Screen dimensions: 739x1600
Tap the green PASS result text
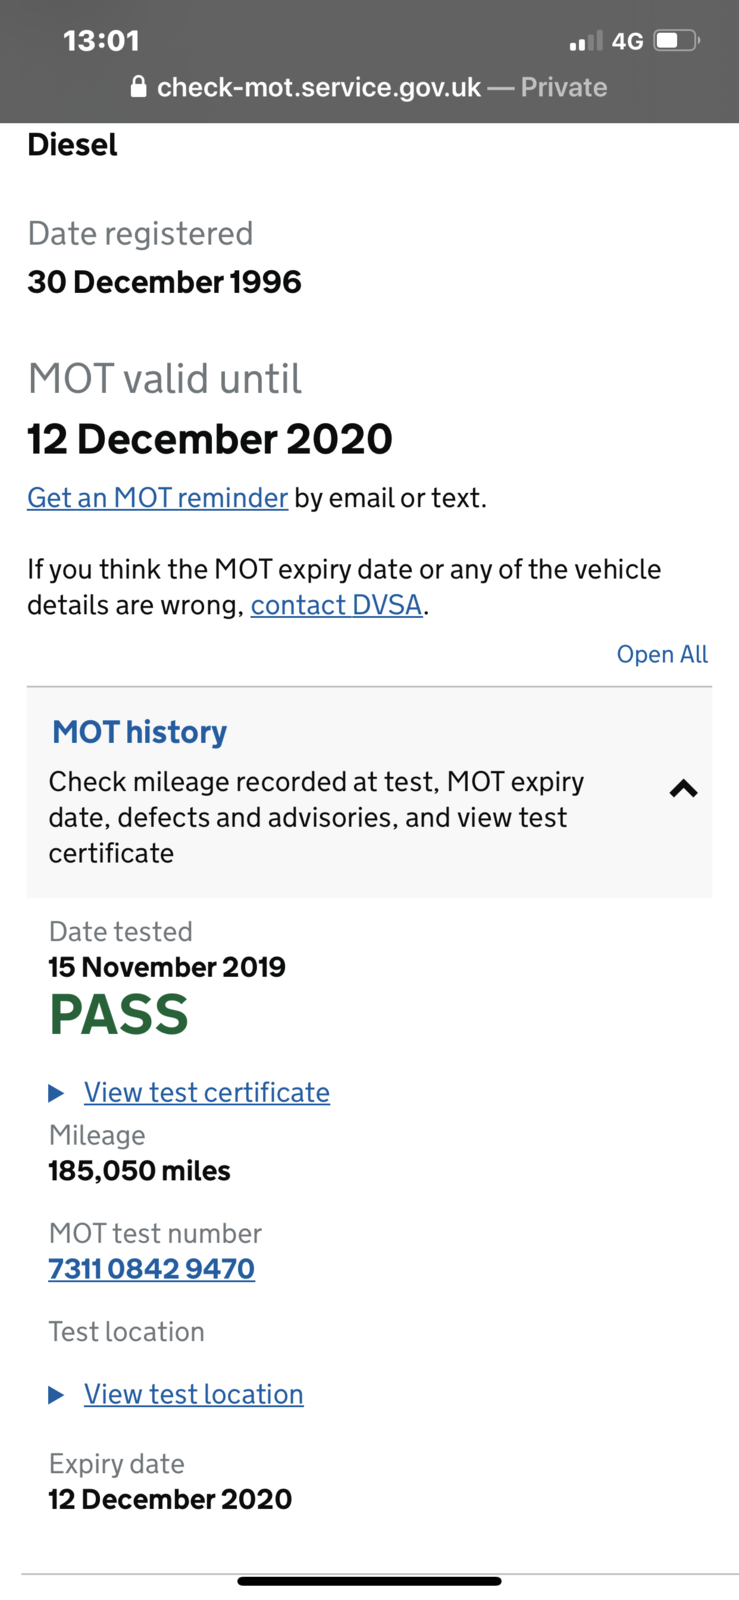click(x=118, y=1015)
